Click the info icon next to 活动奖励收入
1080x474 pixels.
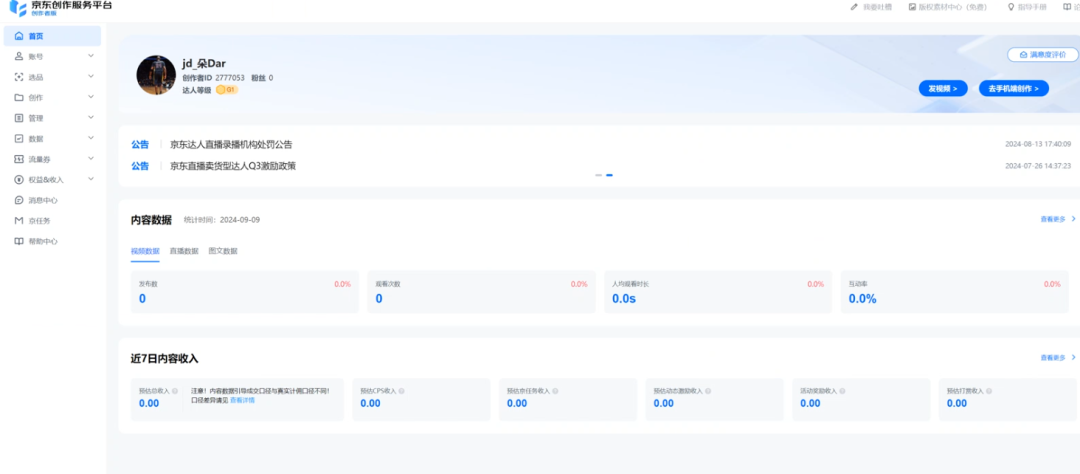[842, 391]
